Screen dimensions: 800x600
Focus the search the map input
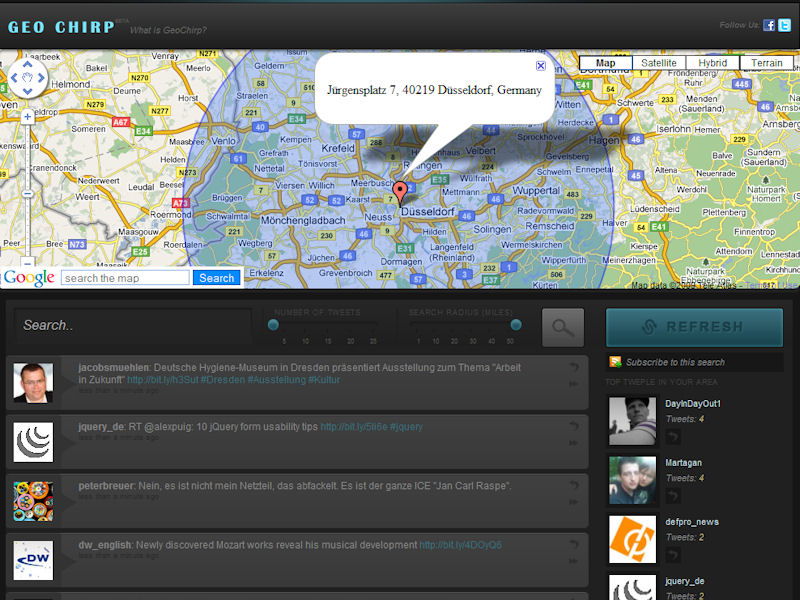[125, 278]
